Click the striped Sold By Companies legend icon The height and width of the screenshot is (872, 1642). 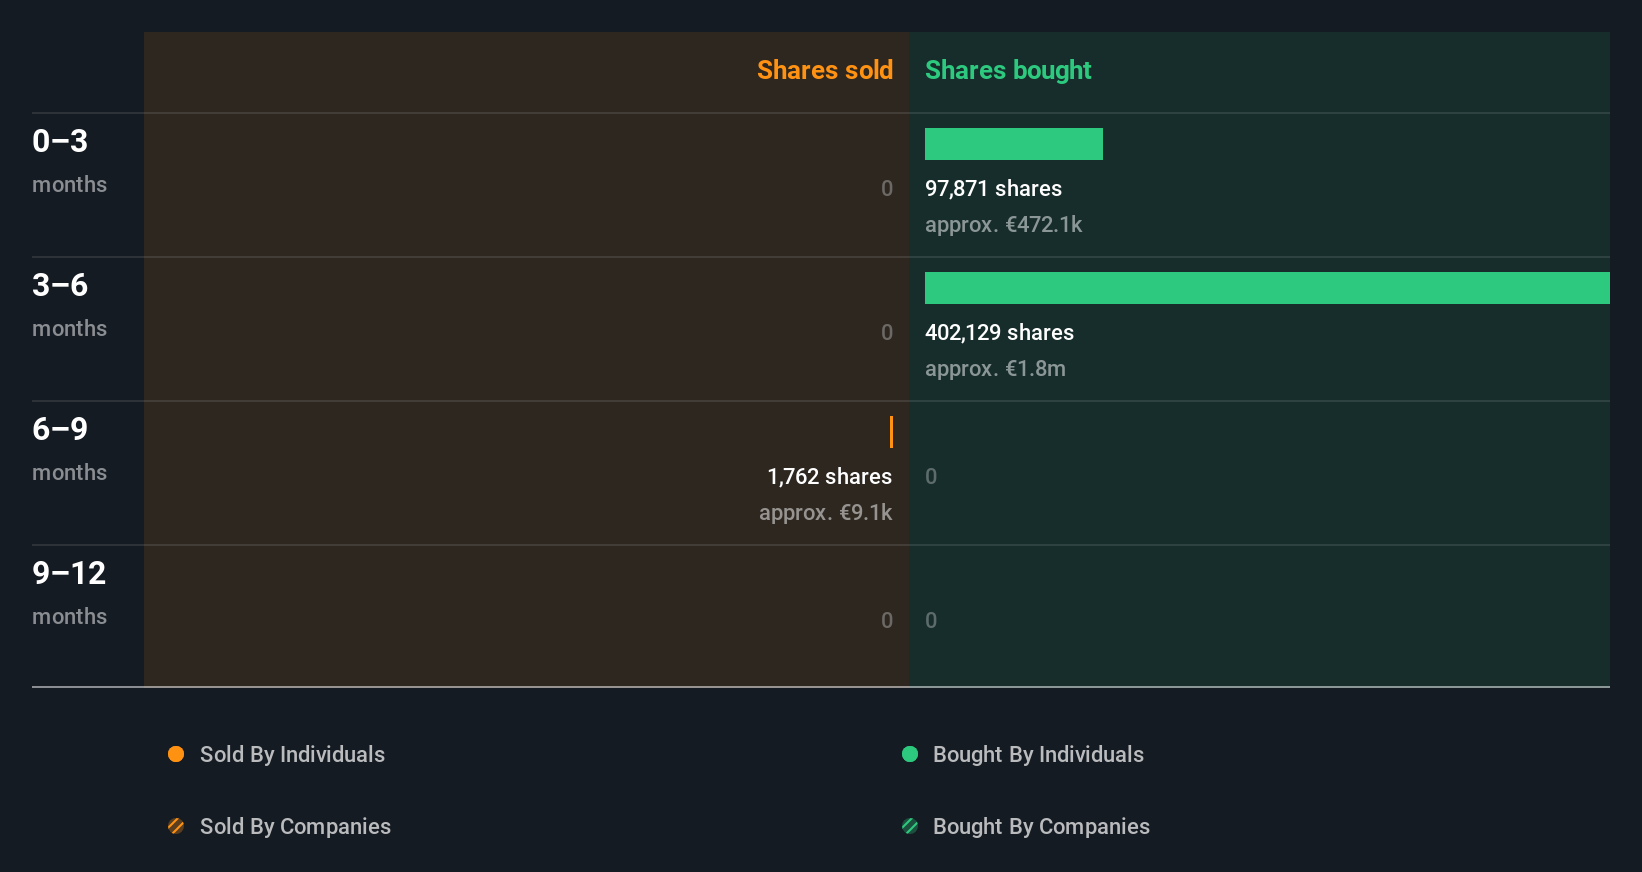coord(176,826)
